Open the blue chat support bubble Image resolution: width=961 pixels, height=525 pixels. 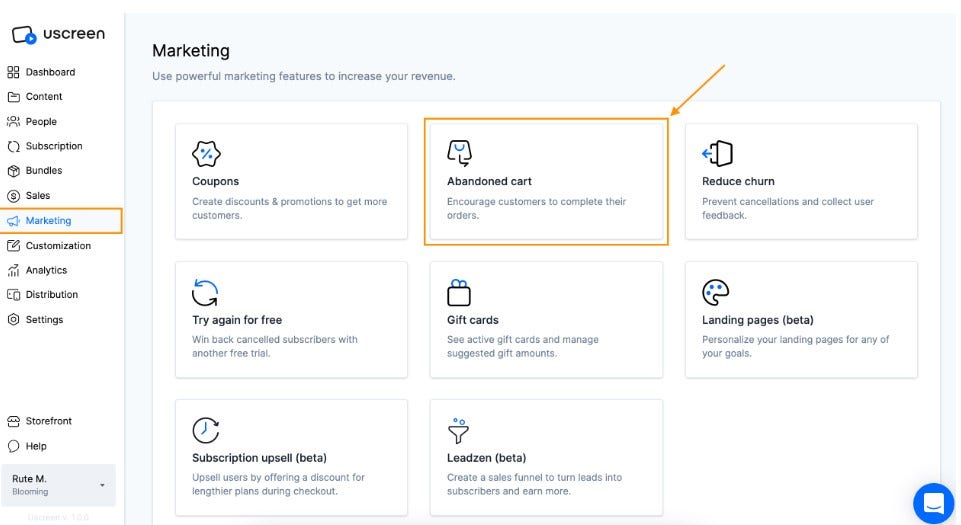(933, 503)
